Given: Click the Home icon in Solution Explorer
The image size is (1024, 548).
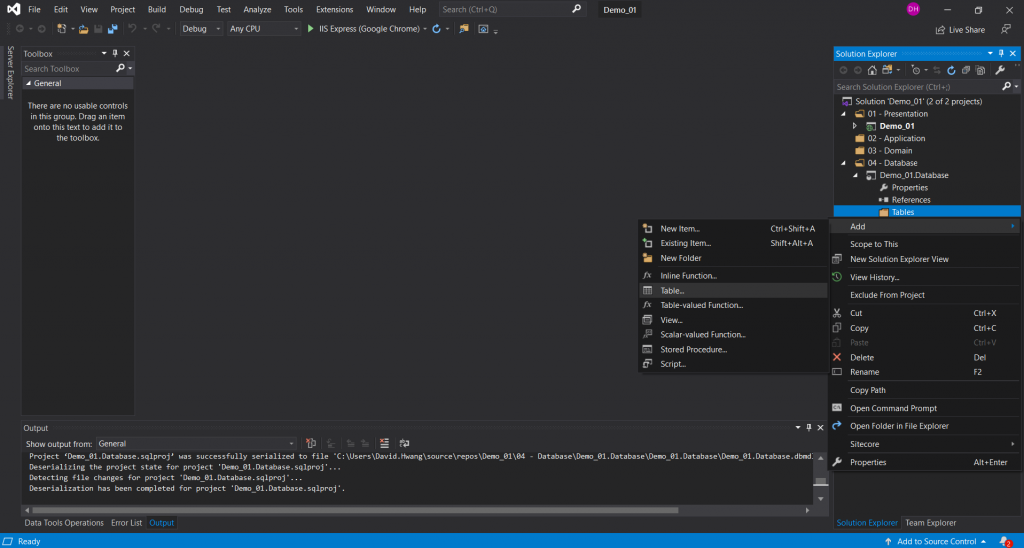Looking at the screenshot, I should [873, 70].
